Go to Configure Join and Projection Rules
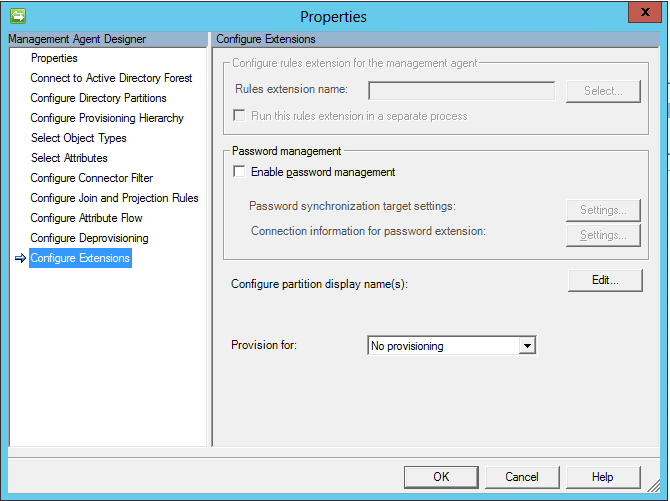The image size is (670, 501). (114, 198)
